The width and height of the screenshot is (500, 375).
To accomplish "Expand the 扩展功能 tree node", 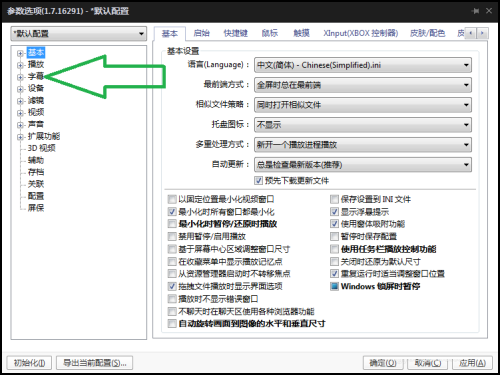I will 20,137.
